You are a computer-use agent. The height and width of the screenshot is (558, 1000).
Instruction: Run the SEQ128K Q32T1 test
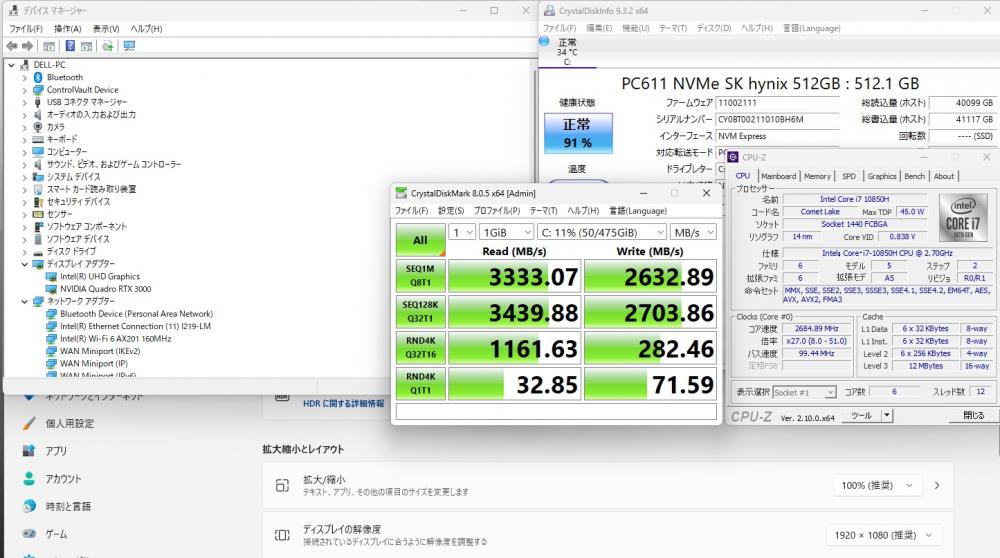(x=420, y=311)
